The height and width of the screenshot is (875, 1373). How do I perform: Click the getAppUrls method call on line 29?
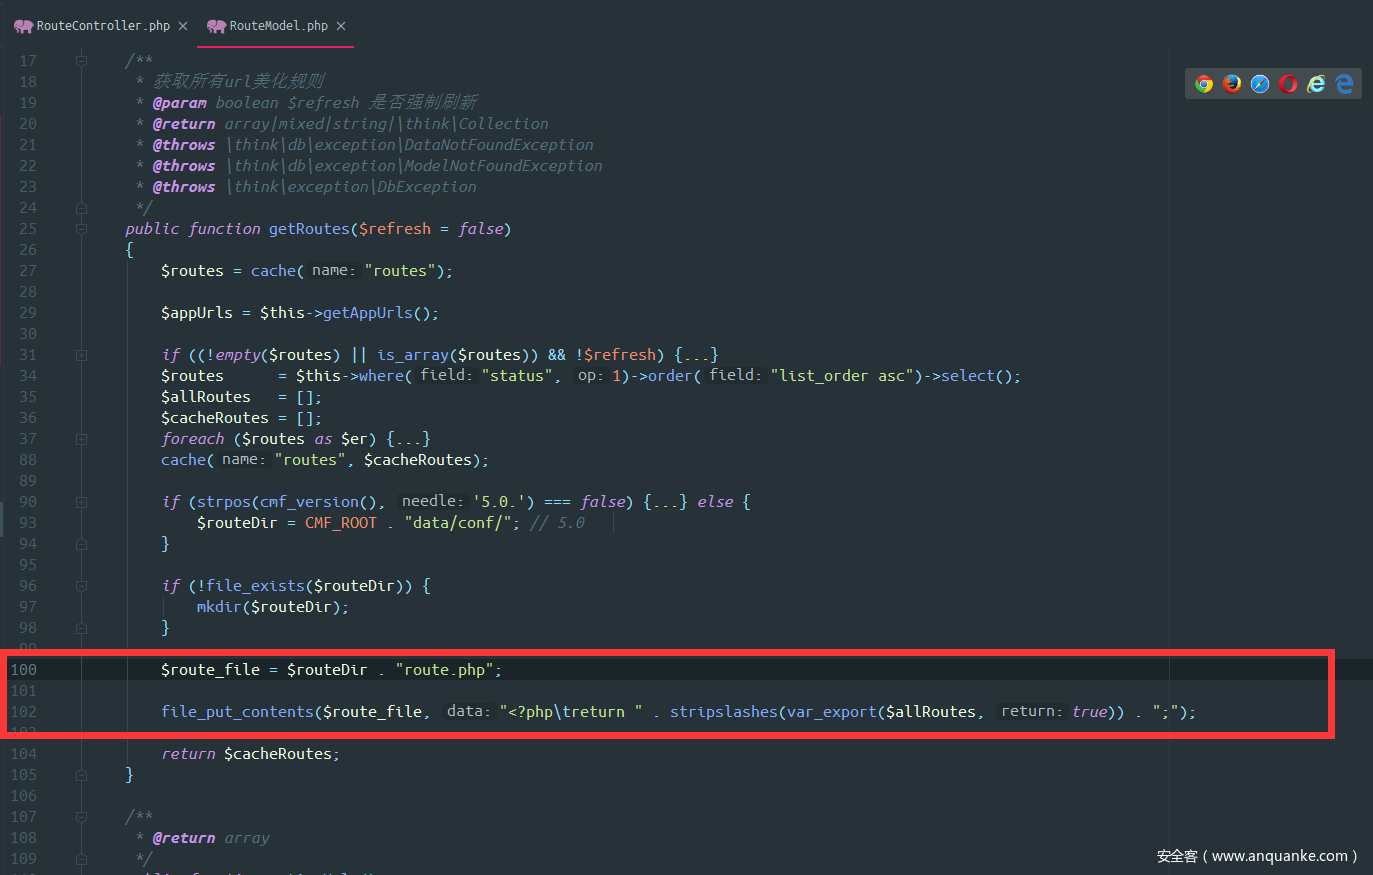point(367,313)
